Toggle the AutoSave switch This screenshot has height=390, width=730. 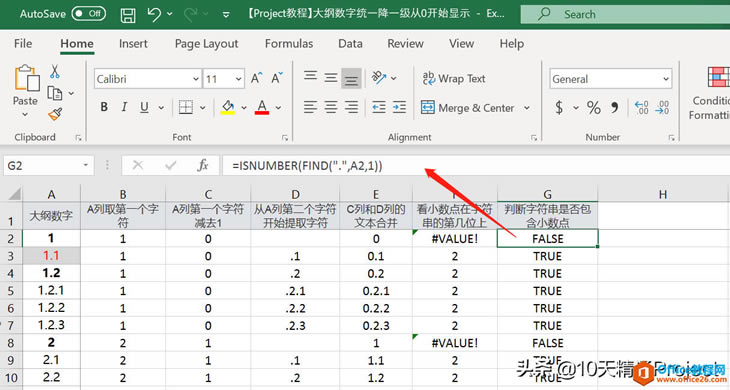point(88,13)
